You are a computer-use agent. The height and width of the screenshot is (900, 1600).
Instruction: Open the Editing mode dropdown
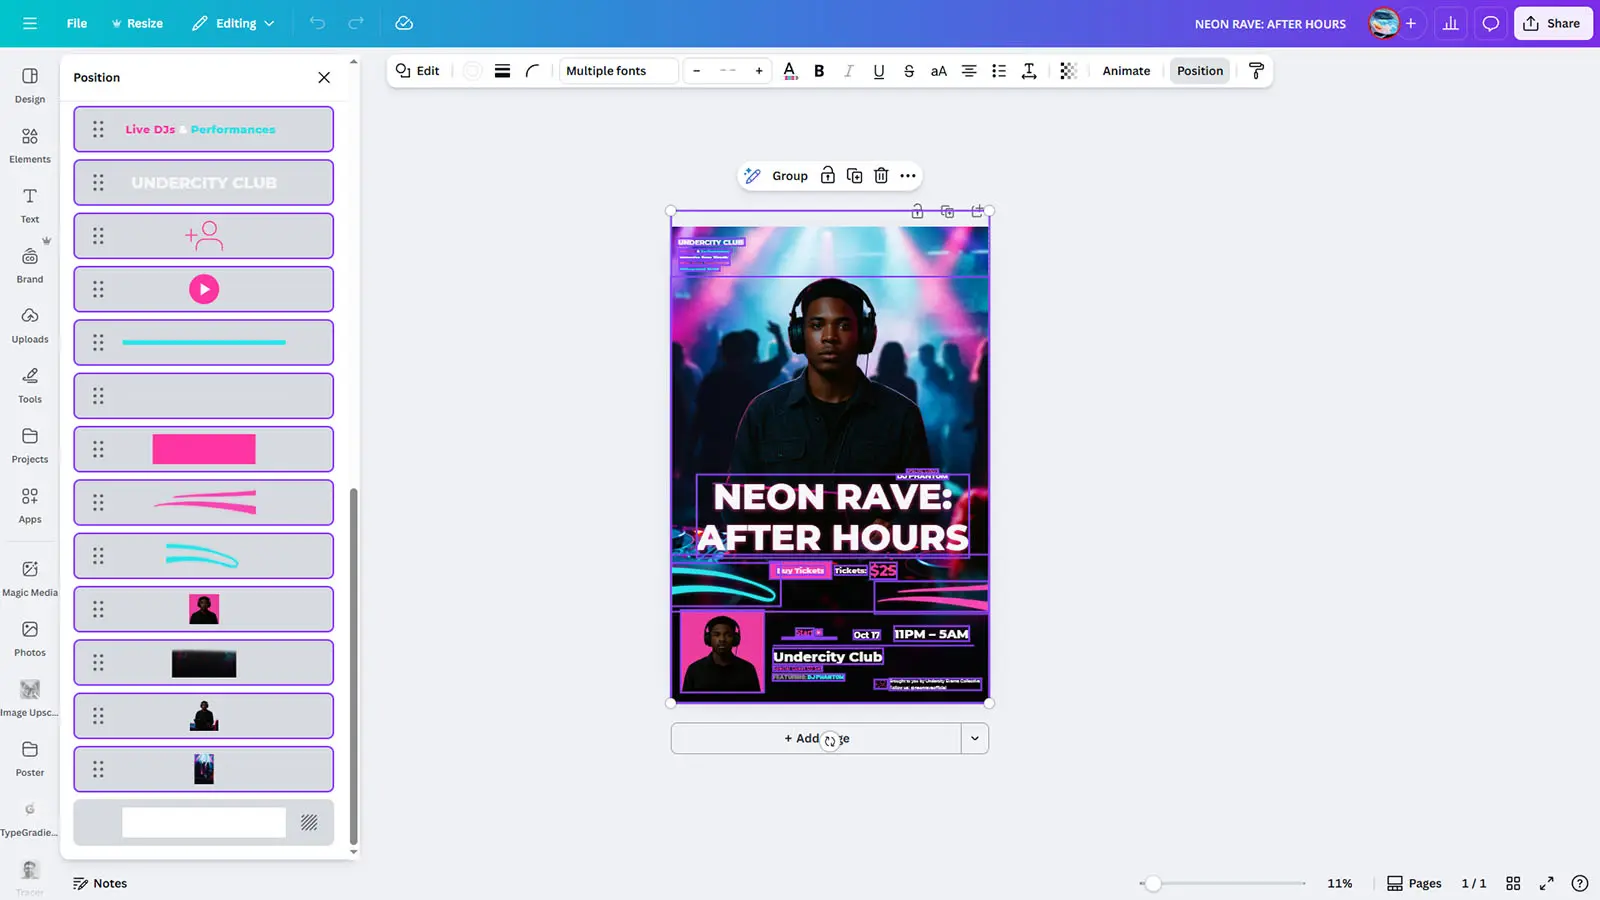[233, 23]
